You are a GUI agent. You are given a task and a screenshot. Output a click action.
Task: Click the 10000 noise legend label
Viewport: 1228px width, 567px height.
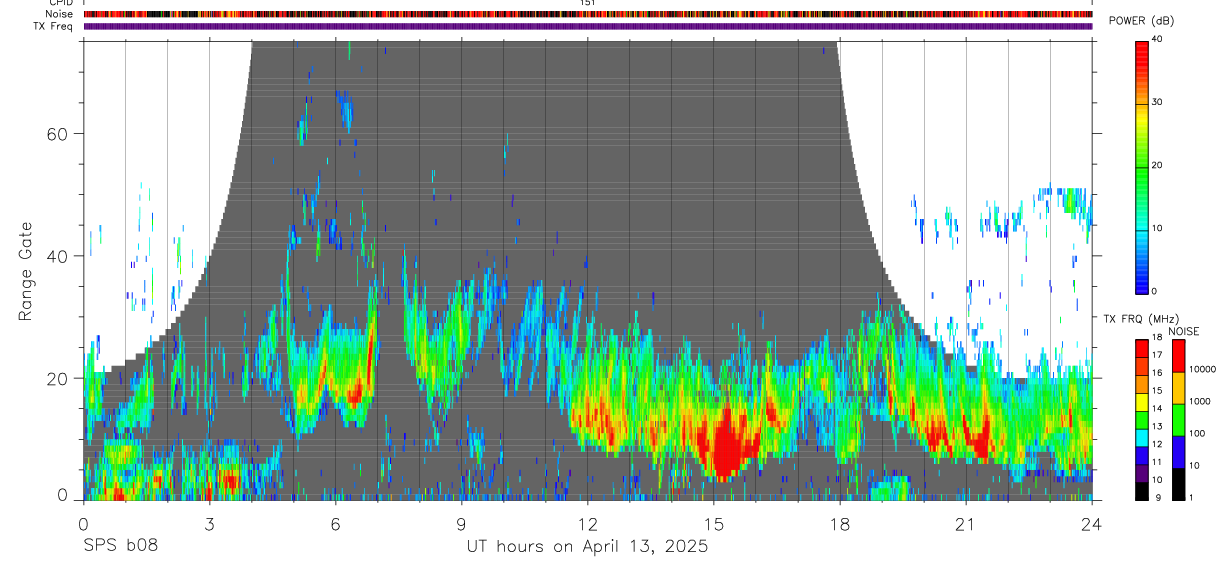click(x=1203, y=369)
